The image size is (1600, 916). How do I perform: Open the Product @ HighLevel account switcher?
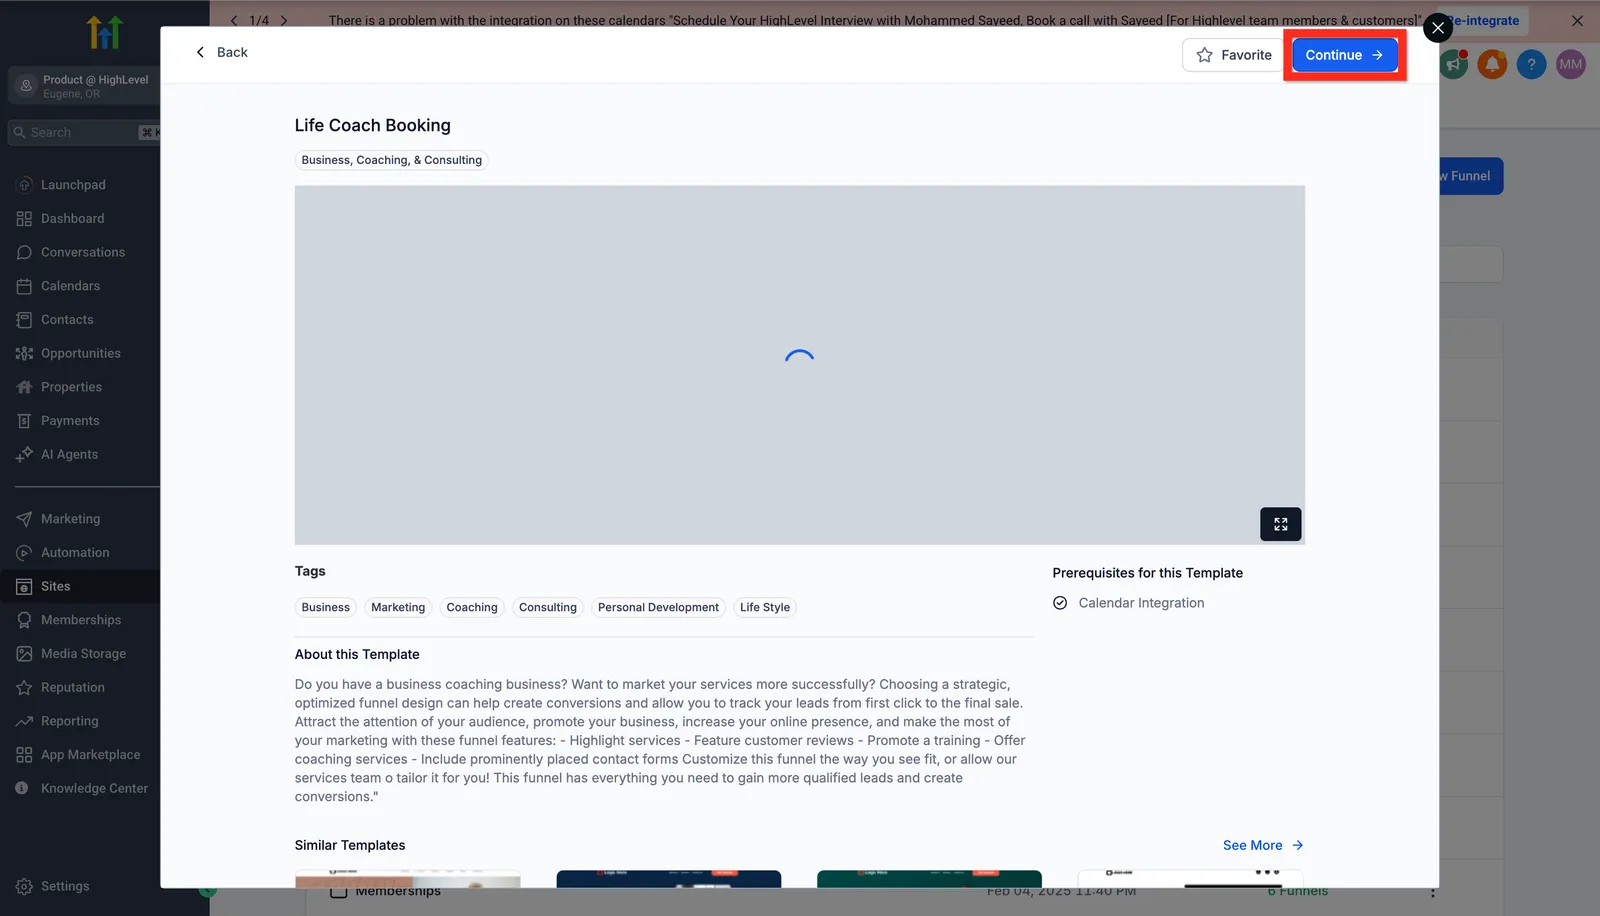point(84,86)
